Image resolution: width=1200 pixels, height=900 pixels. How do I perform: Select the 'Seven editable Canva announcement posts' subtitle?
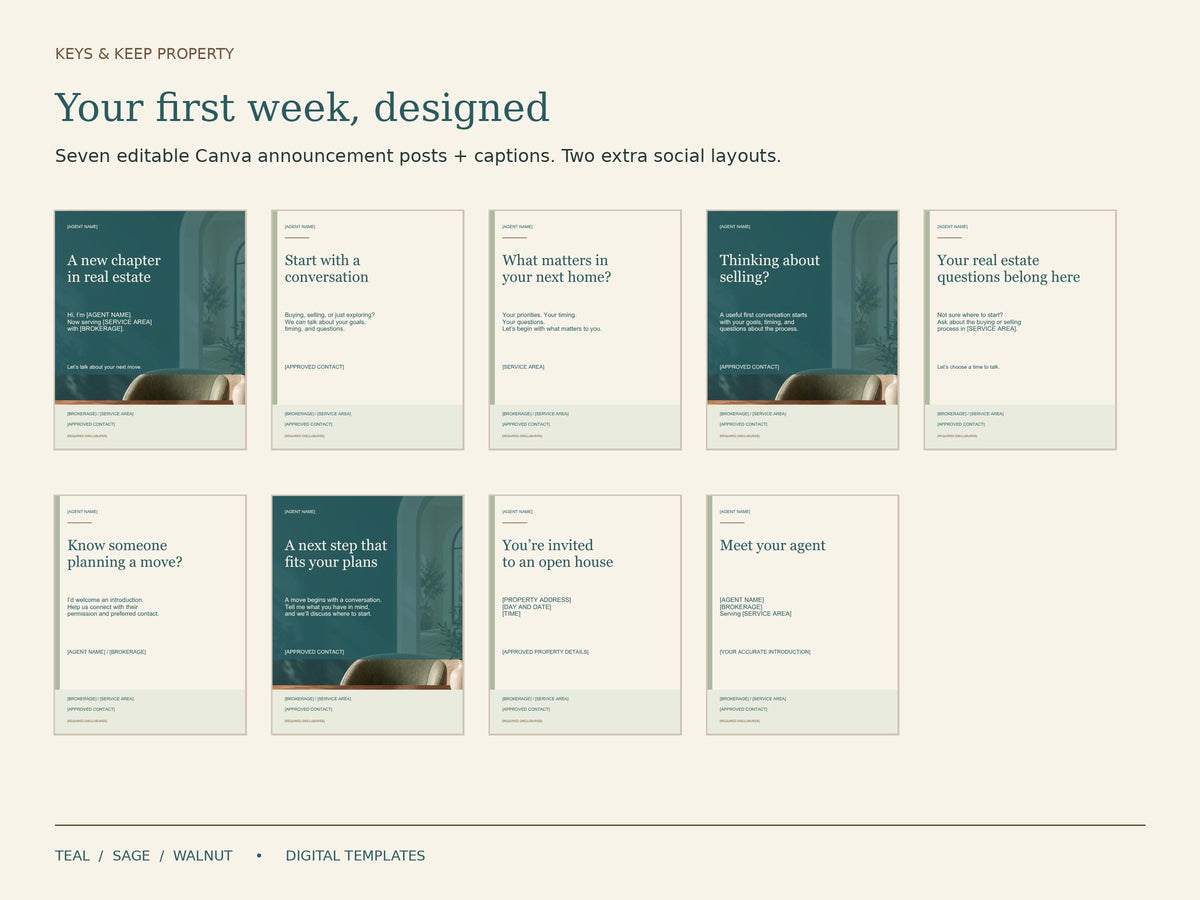point(418,156)
